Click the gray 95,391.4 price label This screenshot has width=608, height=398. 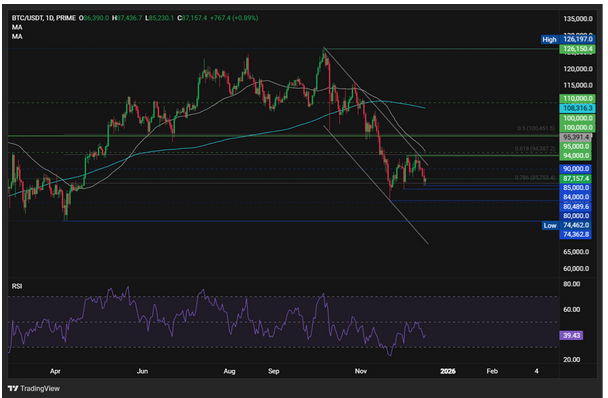576,137
